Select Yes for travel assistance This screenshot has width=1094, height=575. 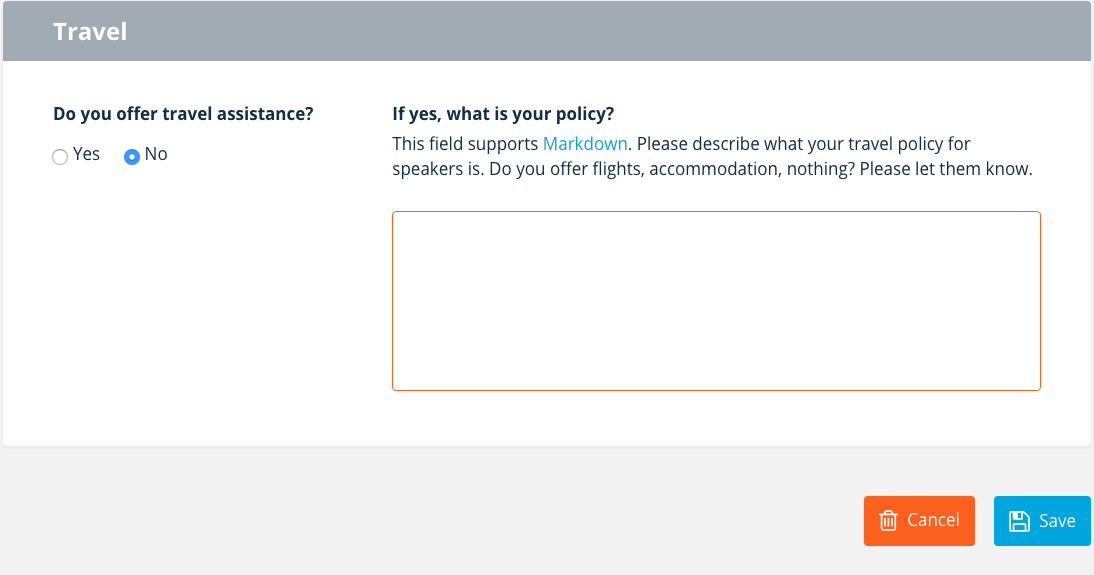click(x=60, y=157)
